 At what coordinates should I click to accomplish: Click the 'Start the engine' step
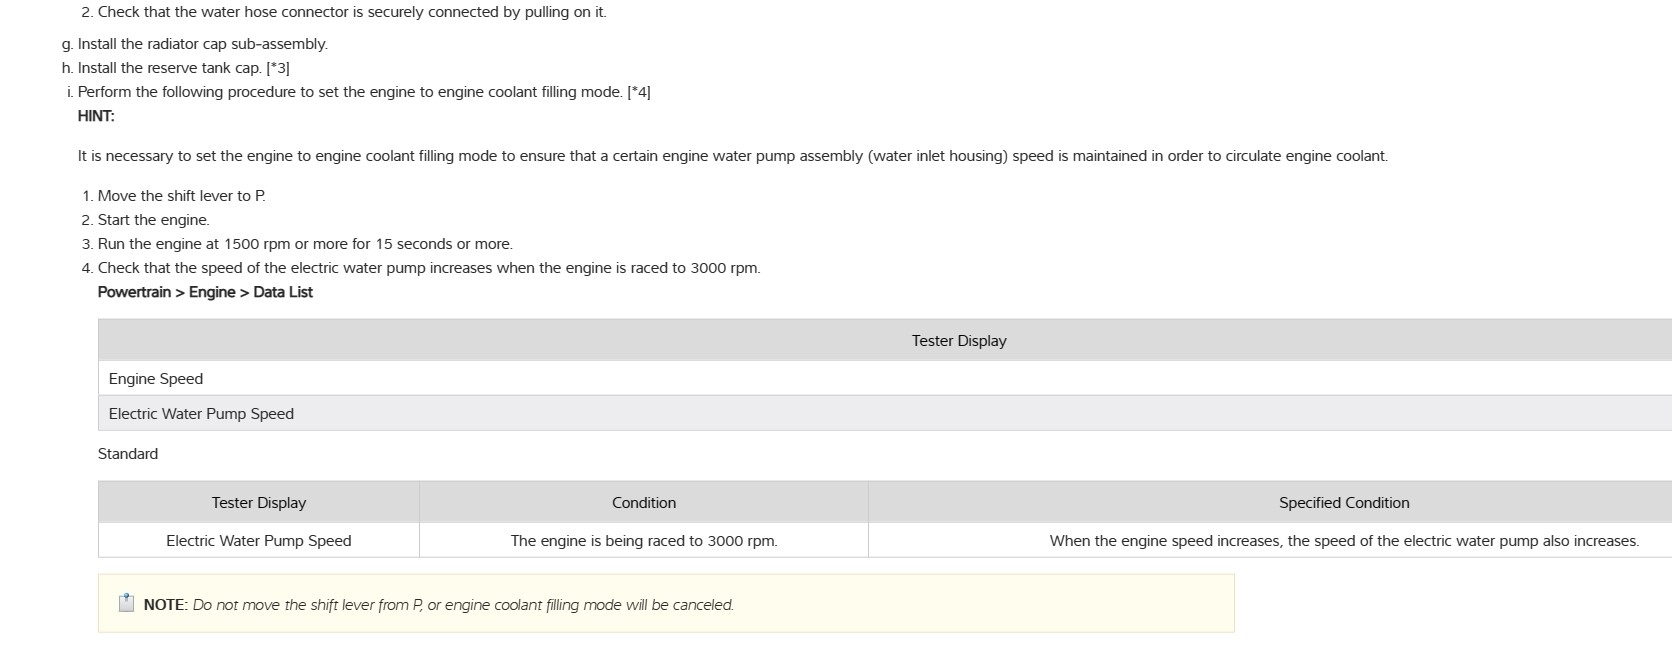pyautogui.click(x=153, y=220)
